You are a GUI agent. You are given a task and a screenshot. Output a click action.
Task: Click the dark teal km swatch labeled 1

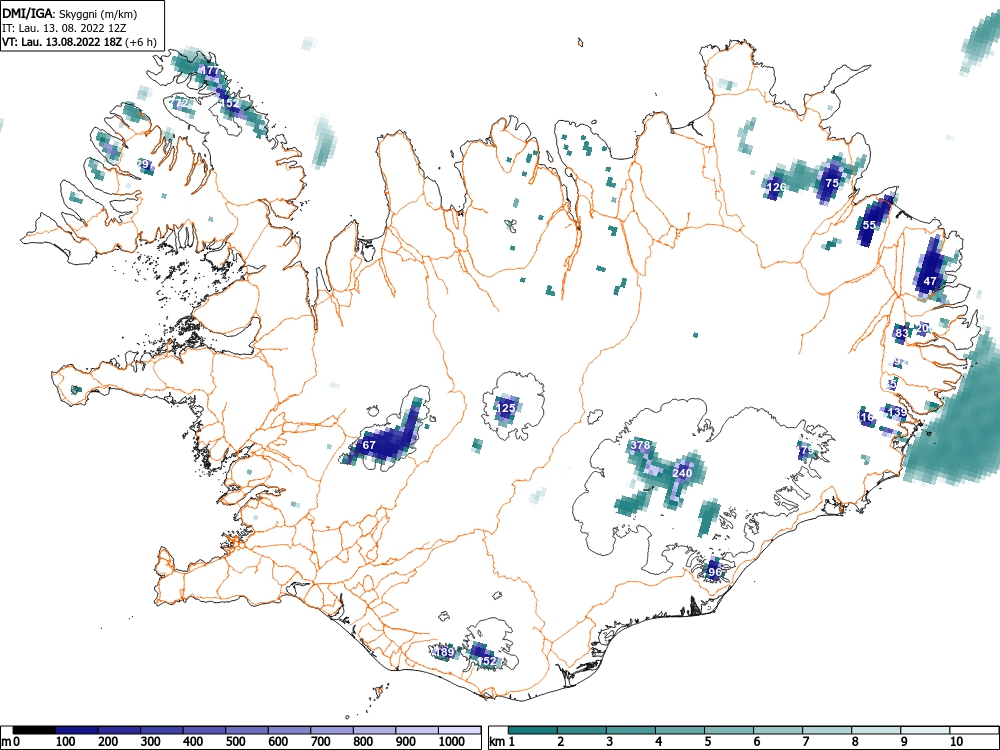533,730
